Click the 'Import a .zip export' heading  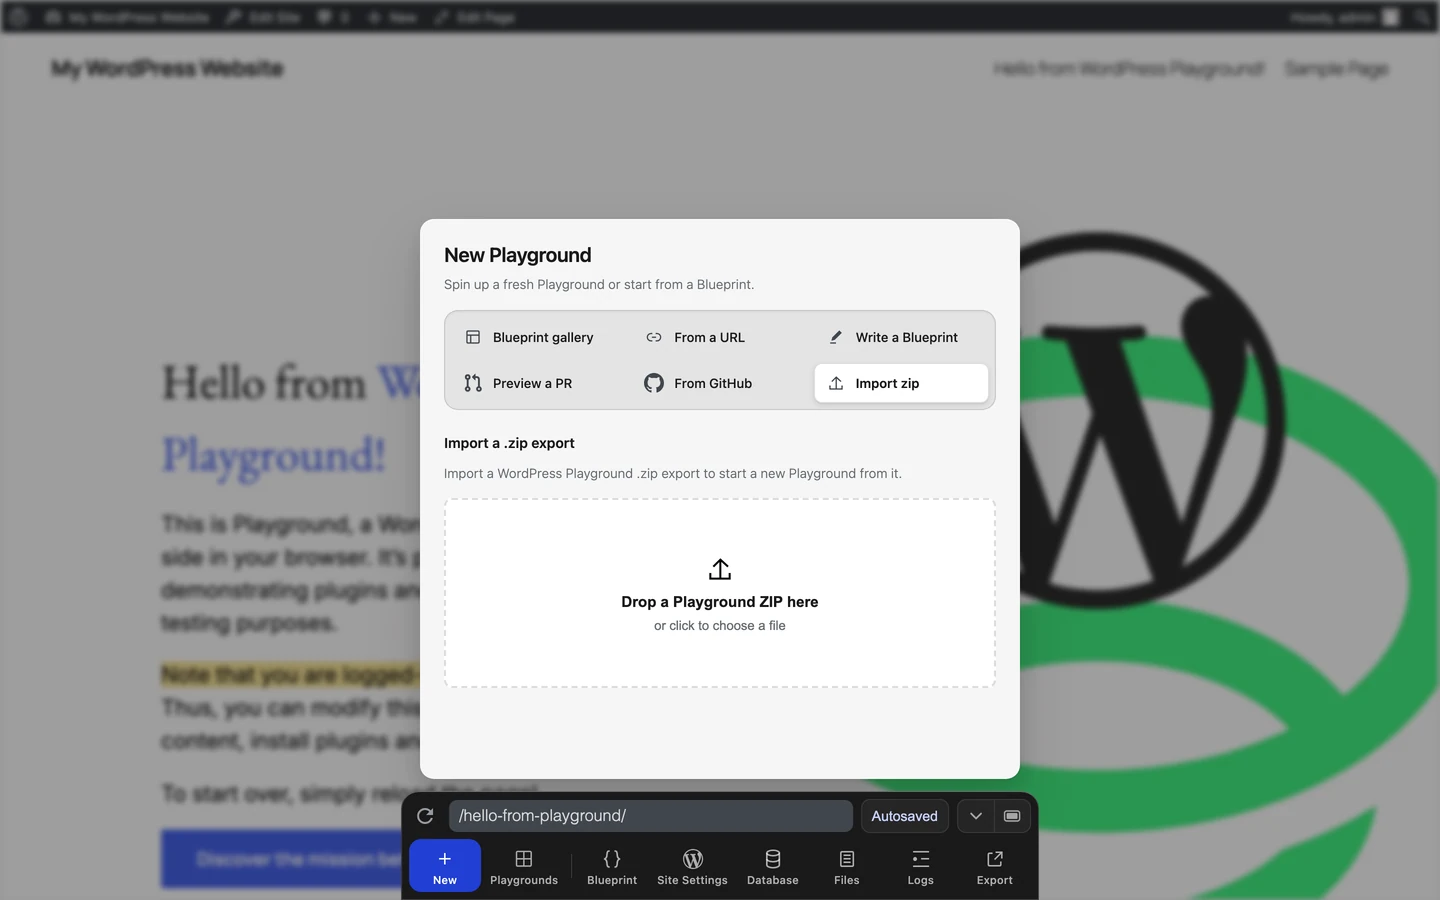pos(509,443)
